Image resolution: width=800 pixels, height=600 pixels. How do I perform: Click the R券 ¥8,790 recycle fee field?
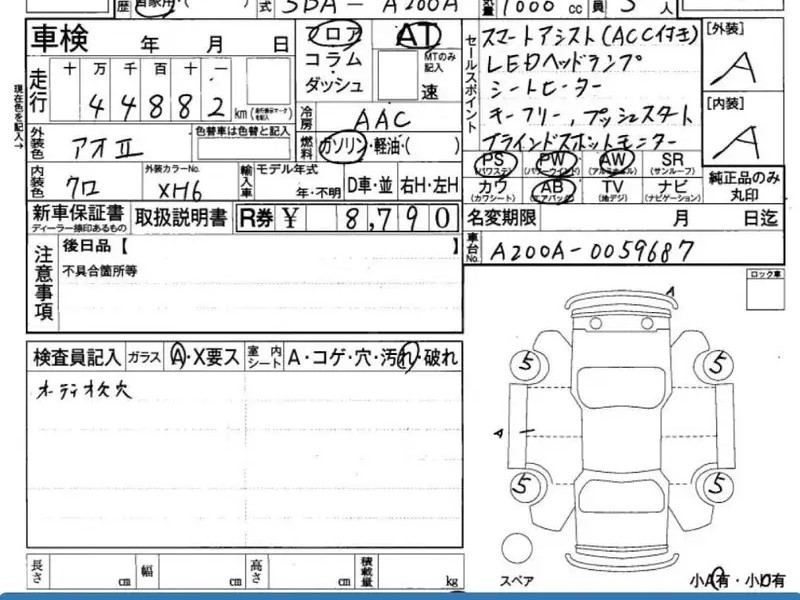349,217
